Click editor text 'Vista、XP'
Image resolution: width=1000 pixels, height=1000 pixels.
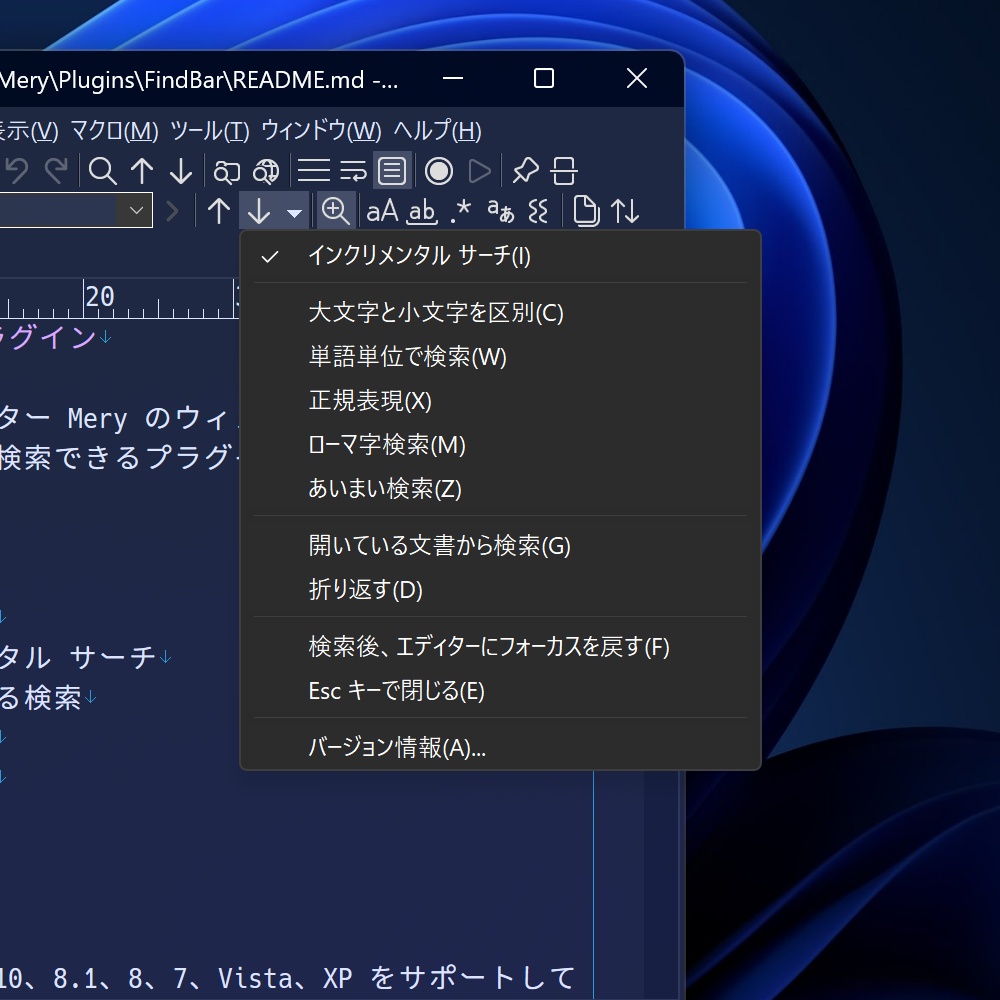(284, 978)
